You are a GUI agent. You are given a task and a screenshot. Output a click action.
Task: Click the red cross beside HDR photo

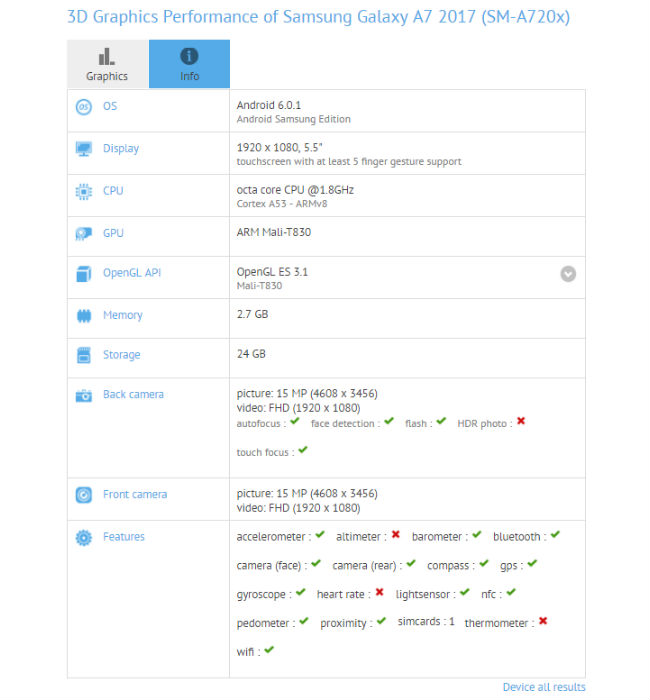[x=521, y=422]
